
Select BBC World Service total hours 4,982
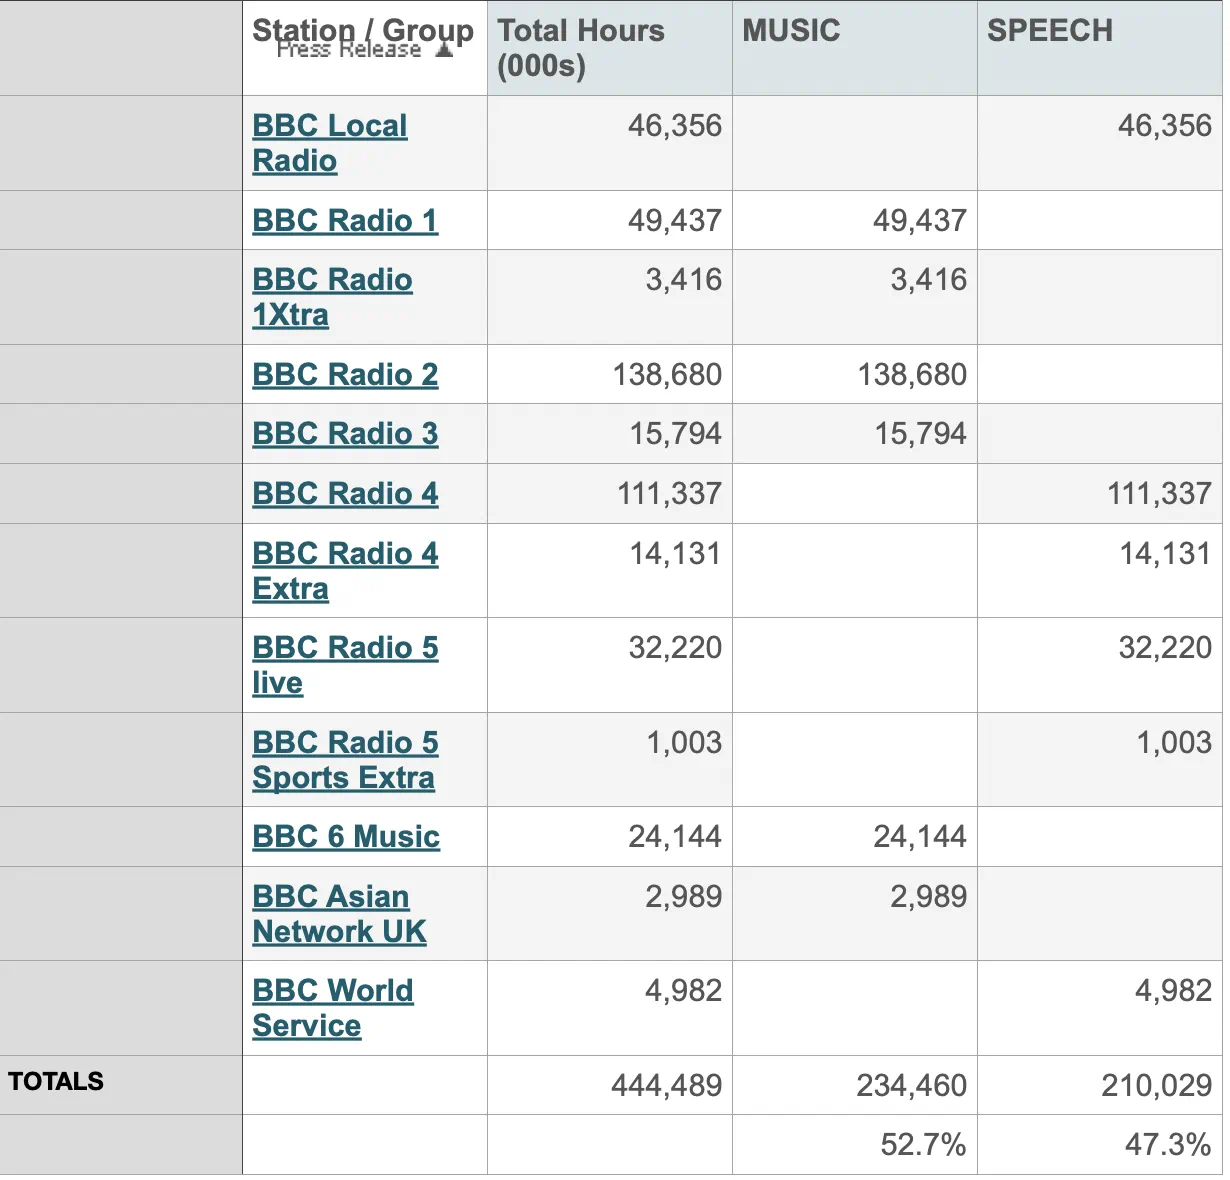point(684,990)
